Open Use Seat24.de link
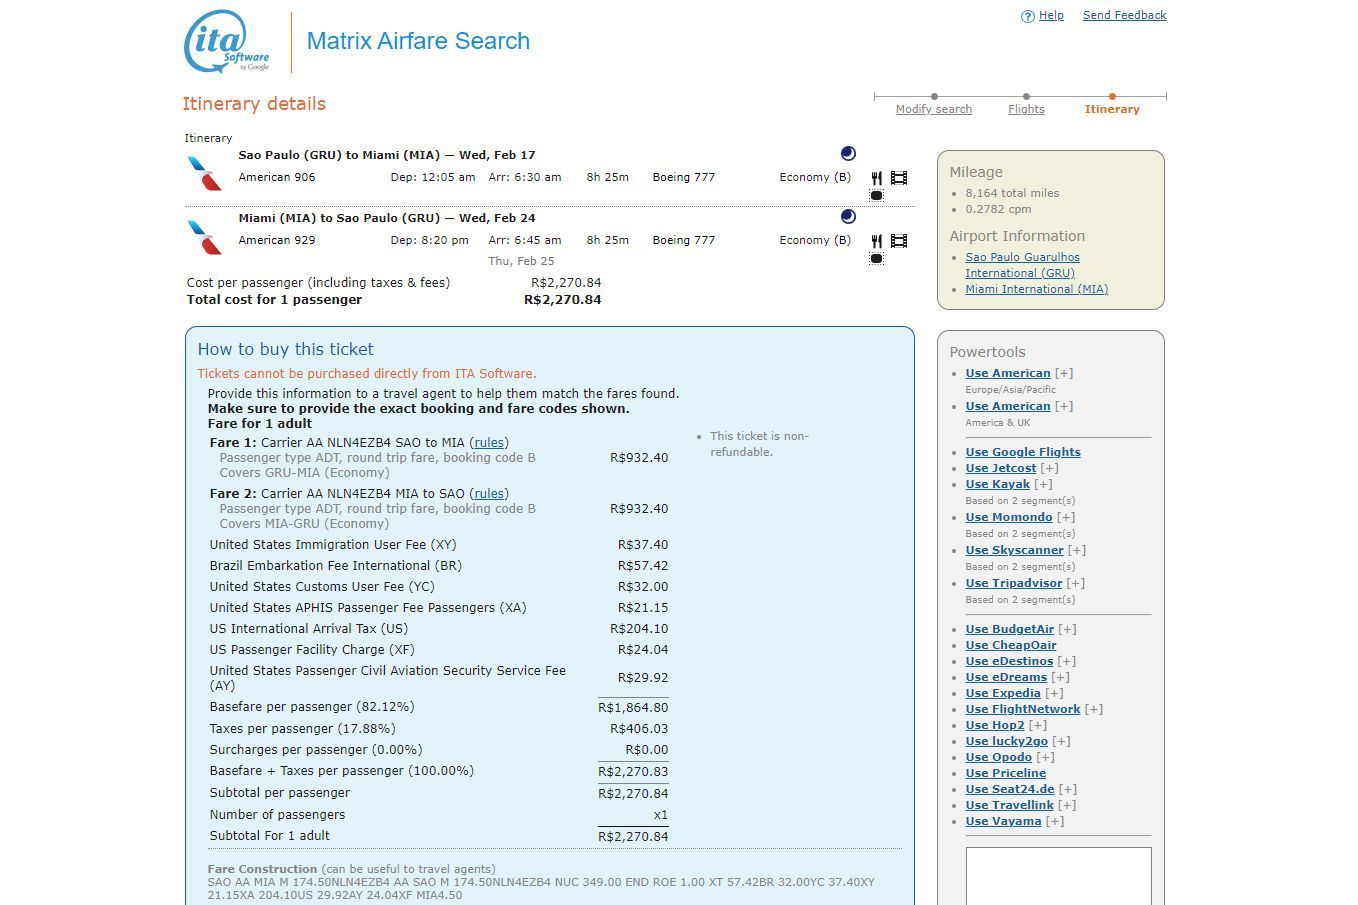This screenshot has height=905, width=1358. coord(1010,789)
